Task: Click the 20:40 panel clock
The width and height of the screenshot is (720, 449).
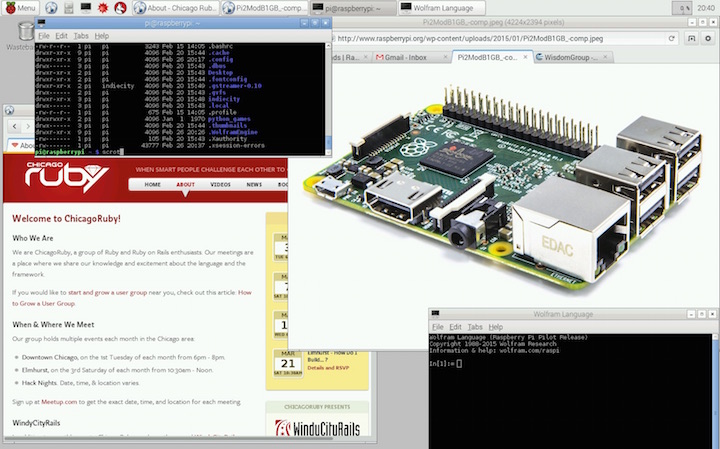Action: coord(706,8)
